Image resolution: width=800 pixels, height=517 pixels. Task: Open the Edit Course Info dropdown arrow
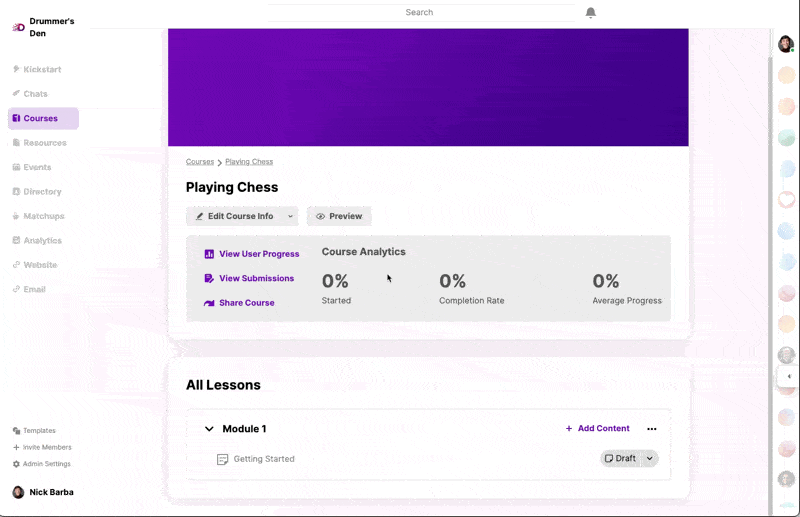click(290, 216)
